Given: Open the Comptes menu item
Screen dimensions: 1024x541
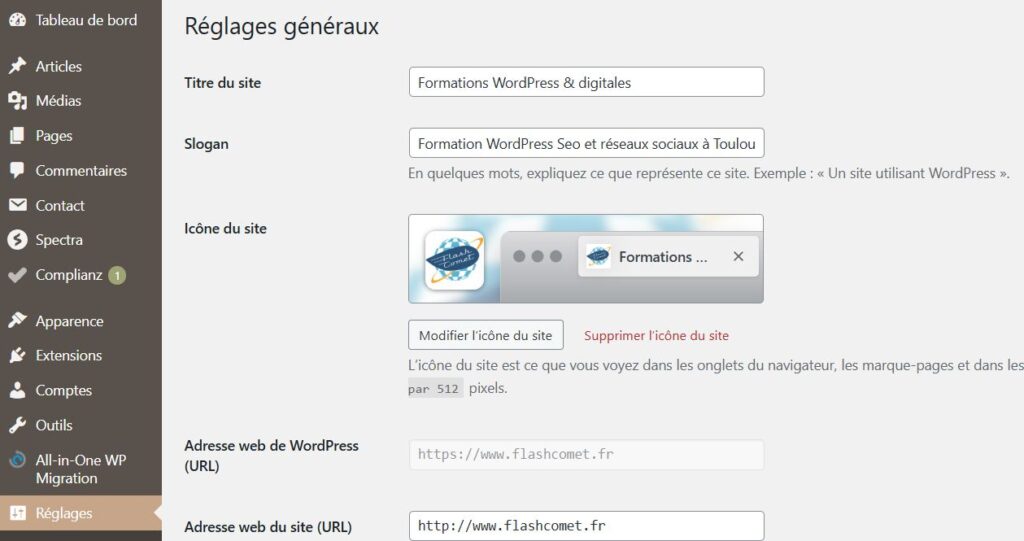Looking at the screenshot, I should [x=64, y=391].
